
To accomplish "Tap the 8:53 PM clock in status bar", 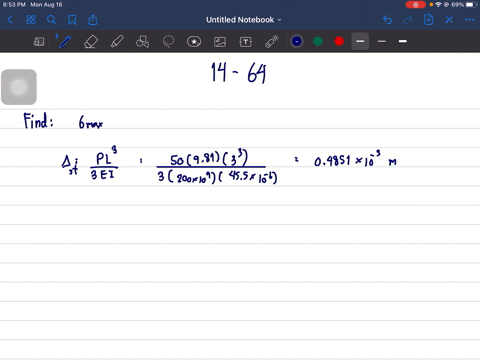I will pos(14,5).
